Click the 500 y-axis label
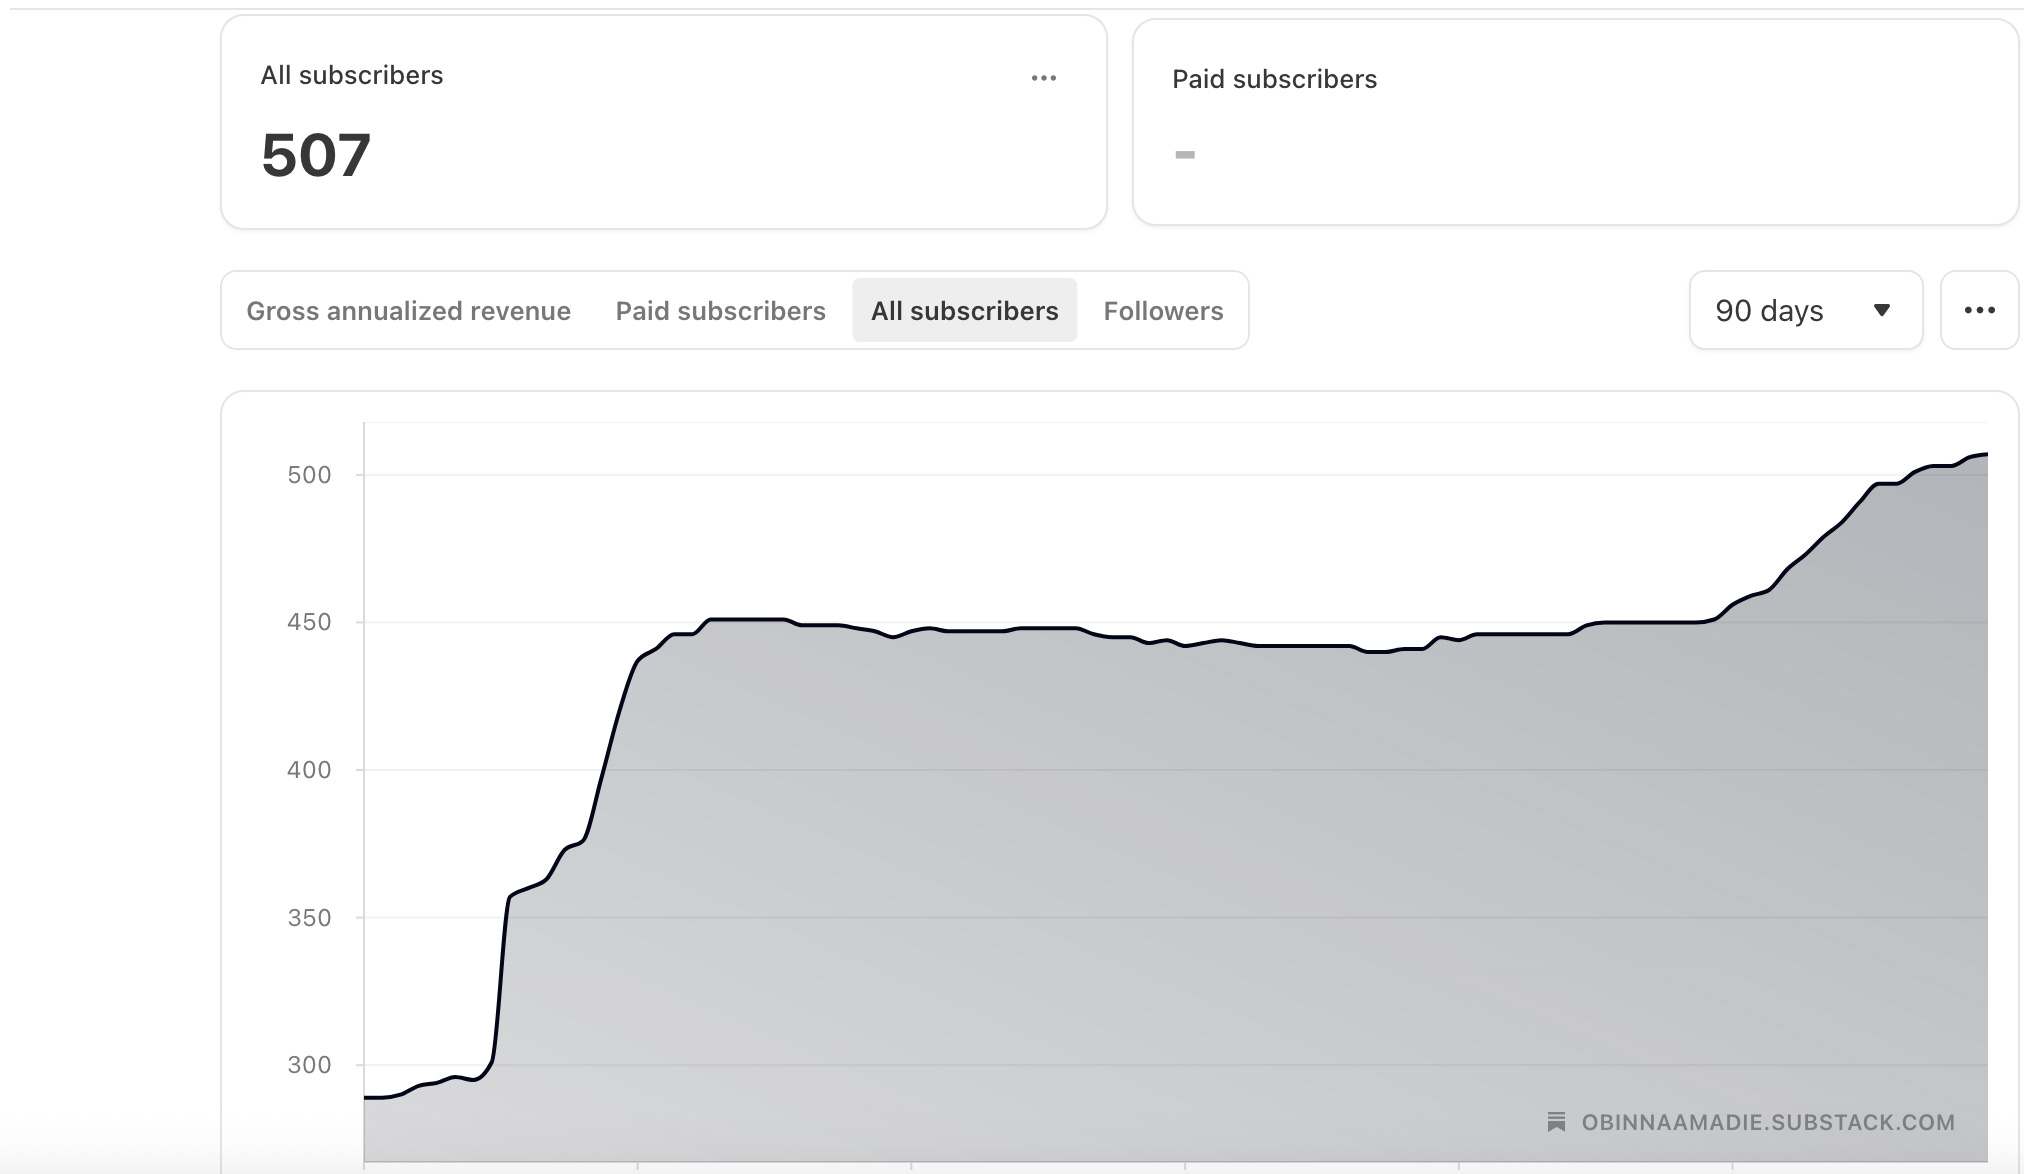Viewport: 2024px width, 1174px height. click(x=309, y=475)
